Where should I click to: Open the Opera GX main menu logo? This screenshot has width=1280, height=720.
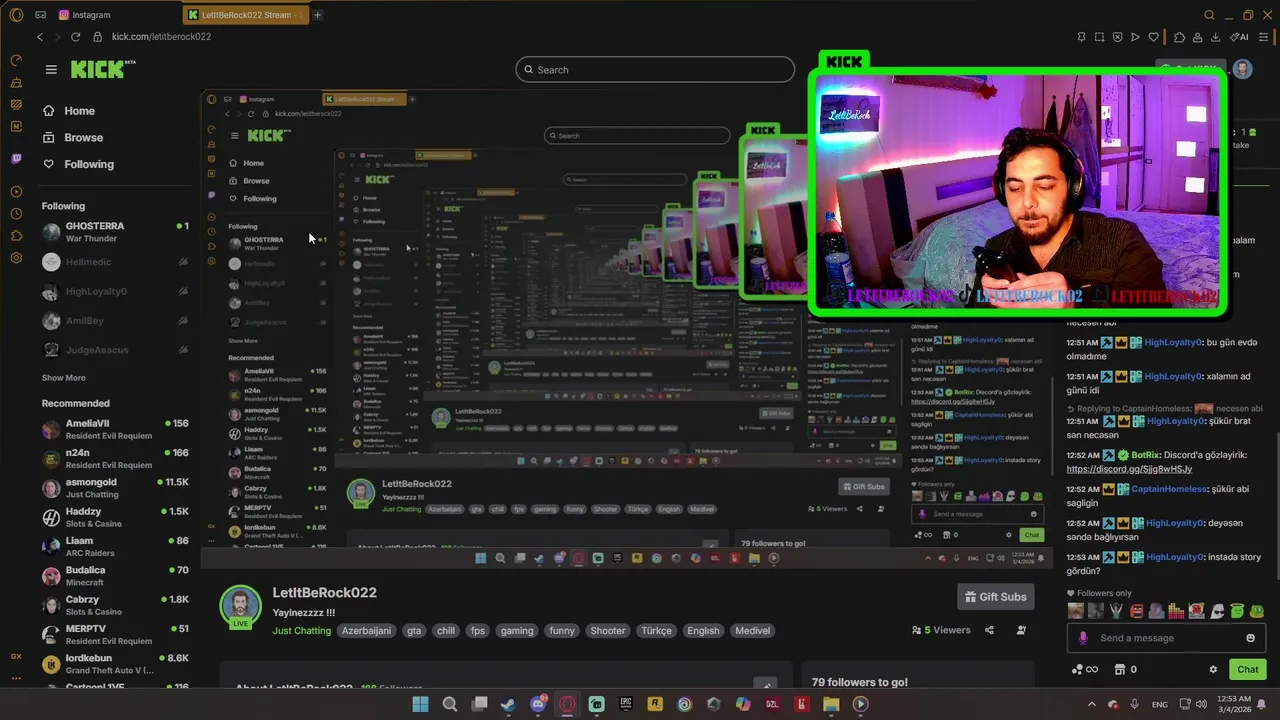16,15
